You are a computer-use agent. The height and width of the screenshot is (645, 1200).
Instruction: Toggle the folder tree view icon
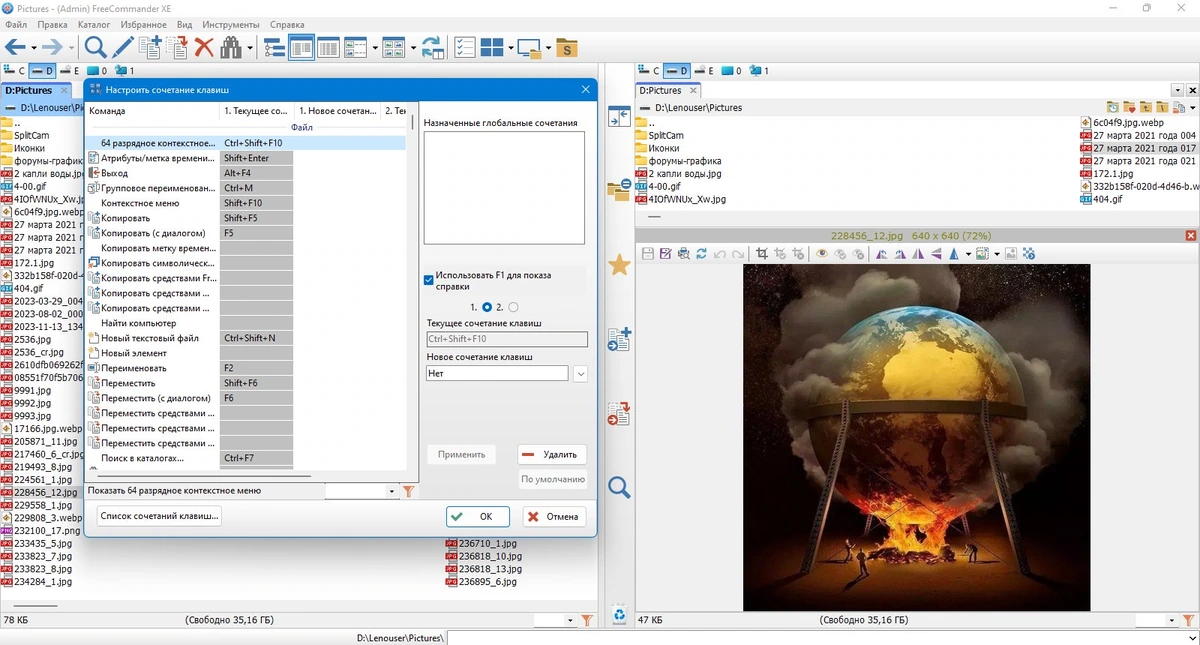click(274, 47)
